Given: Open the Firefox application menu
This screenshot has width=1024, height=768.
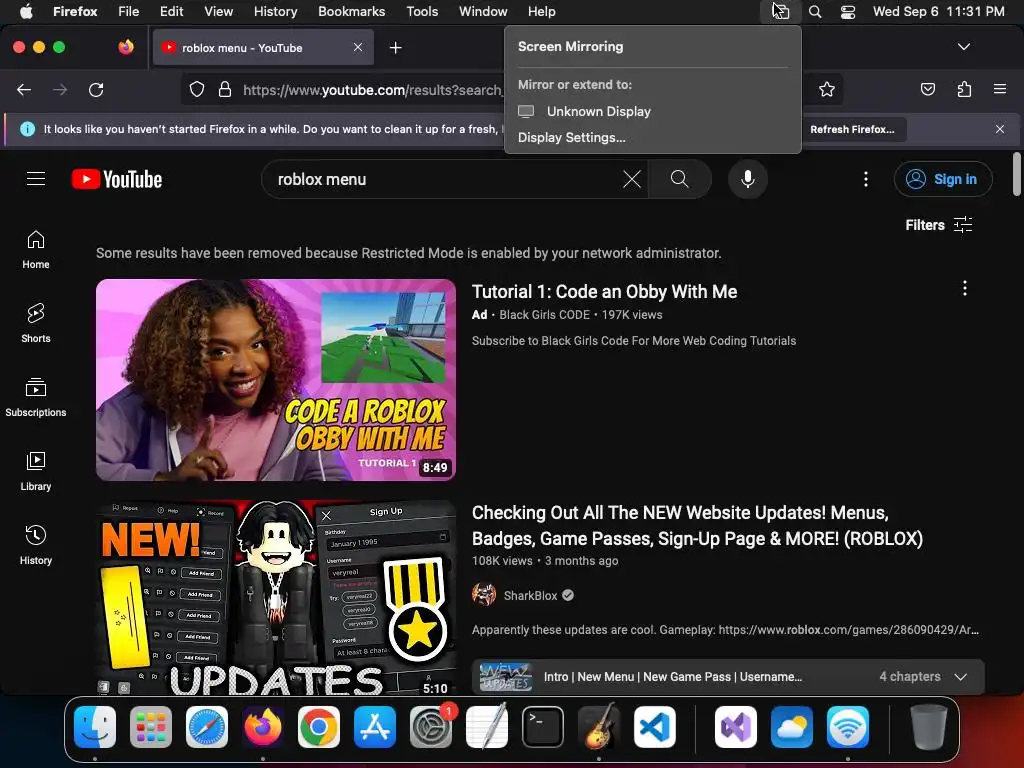Looking at the screenshot, I should (1000, 89).
